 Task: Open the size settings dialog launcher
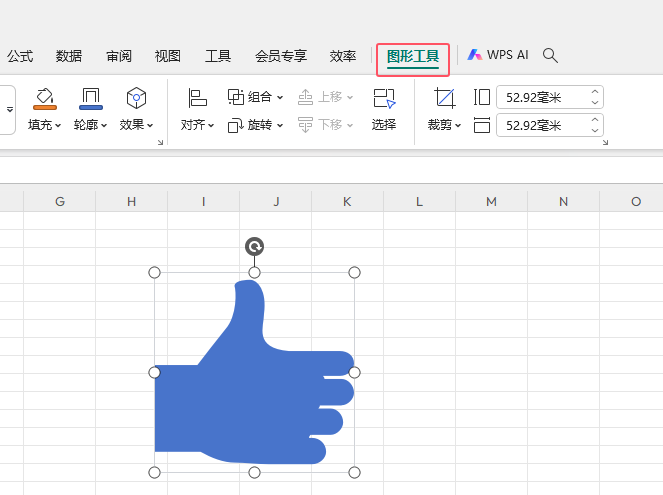(605, 142)
